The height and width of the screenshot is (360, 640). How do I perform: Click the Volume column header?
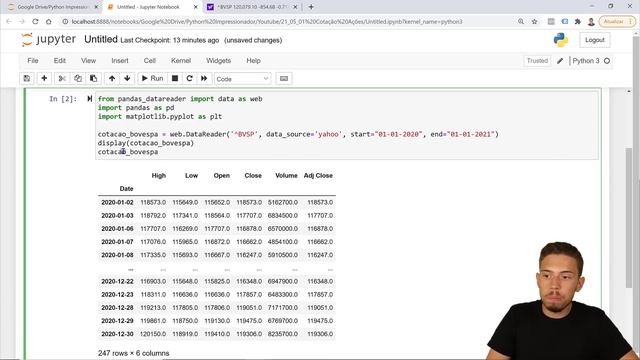coord(286,176)
